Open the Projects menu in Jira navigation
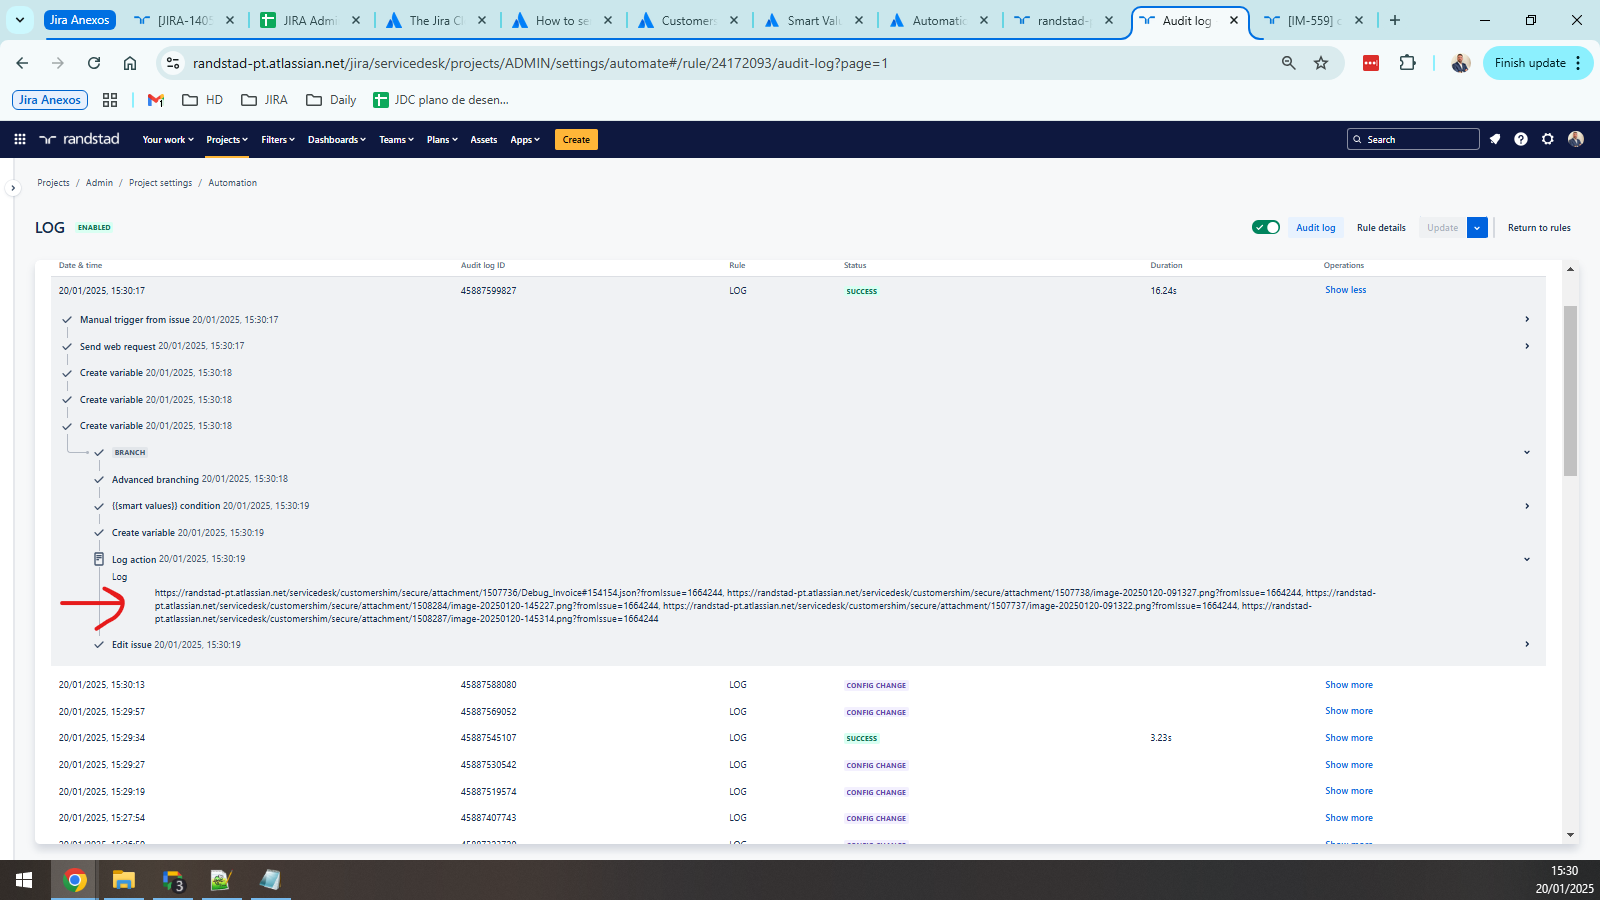Viewport: 1600px width, 900px height. tap(227, 140)
